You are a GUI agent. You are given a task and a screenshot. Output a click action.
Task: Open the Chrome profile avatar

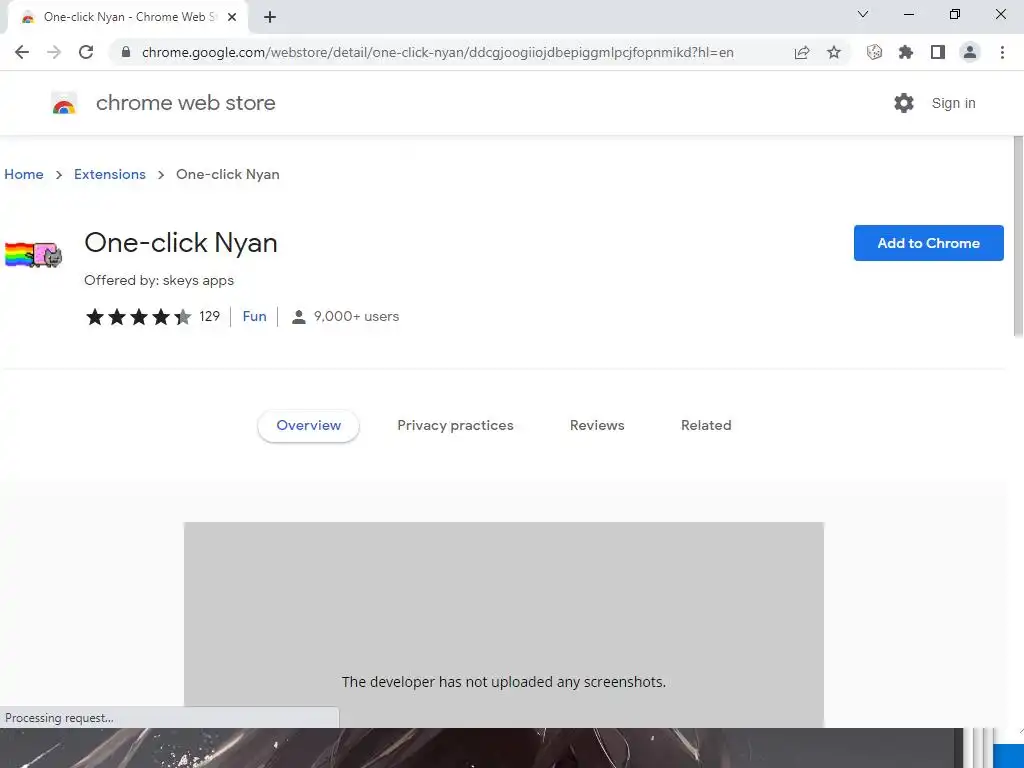(970, 52)
